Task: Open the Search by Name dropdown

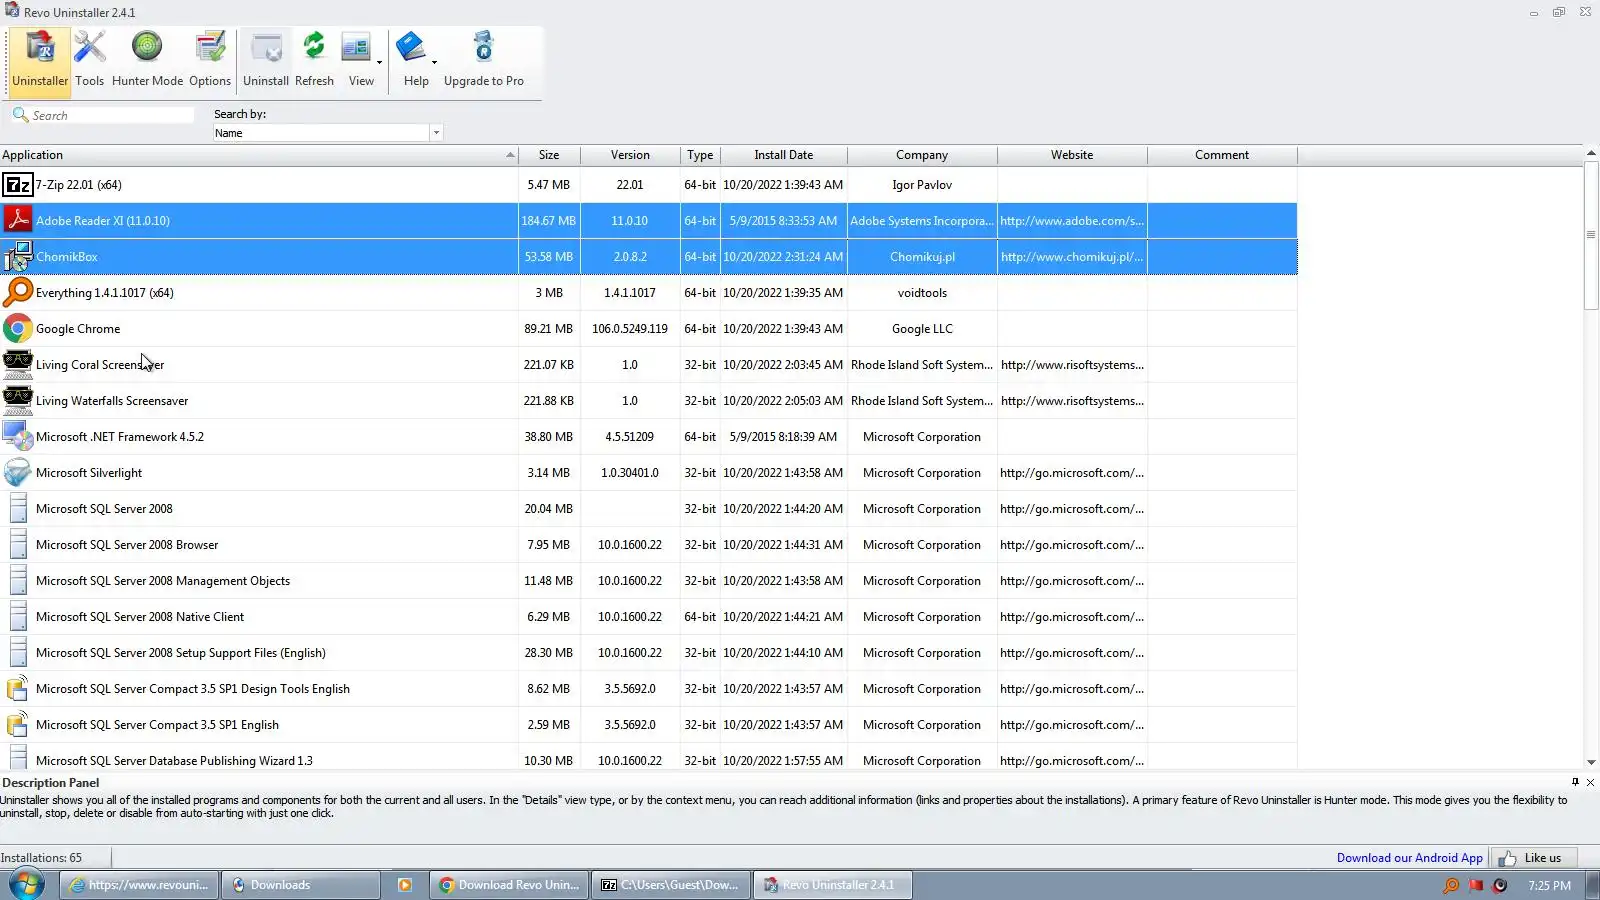Action: (x=436, y=133)
